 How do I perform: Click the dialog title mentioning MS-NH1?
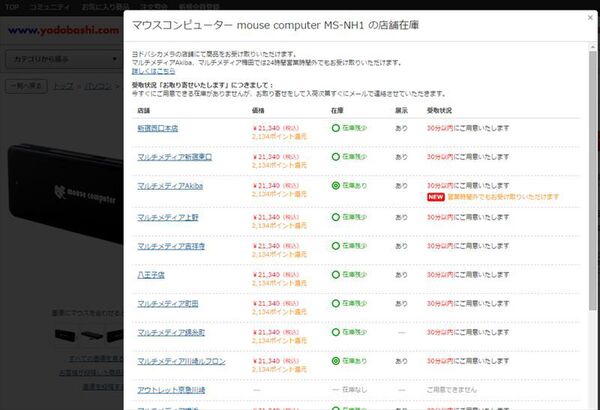275,25
